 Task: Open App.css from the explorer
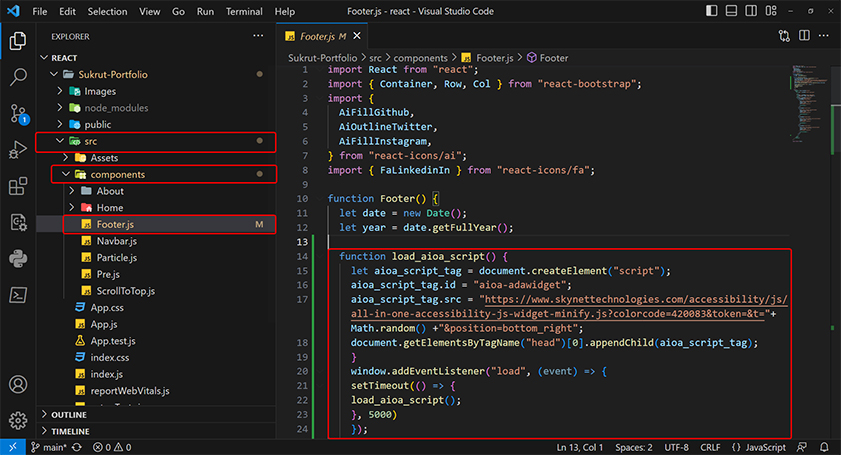tap(156, 307)
